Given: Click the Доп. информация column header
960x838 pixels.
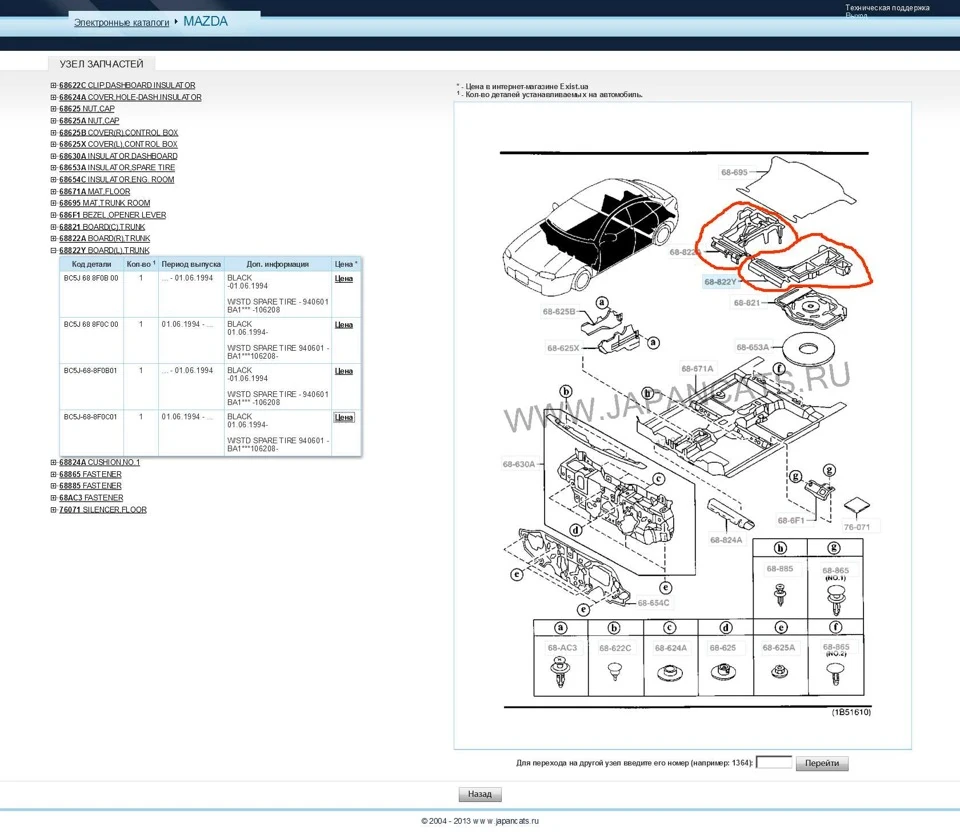Looking at the screenshot, I should click(x=277, y=264).
